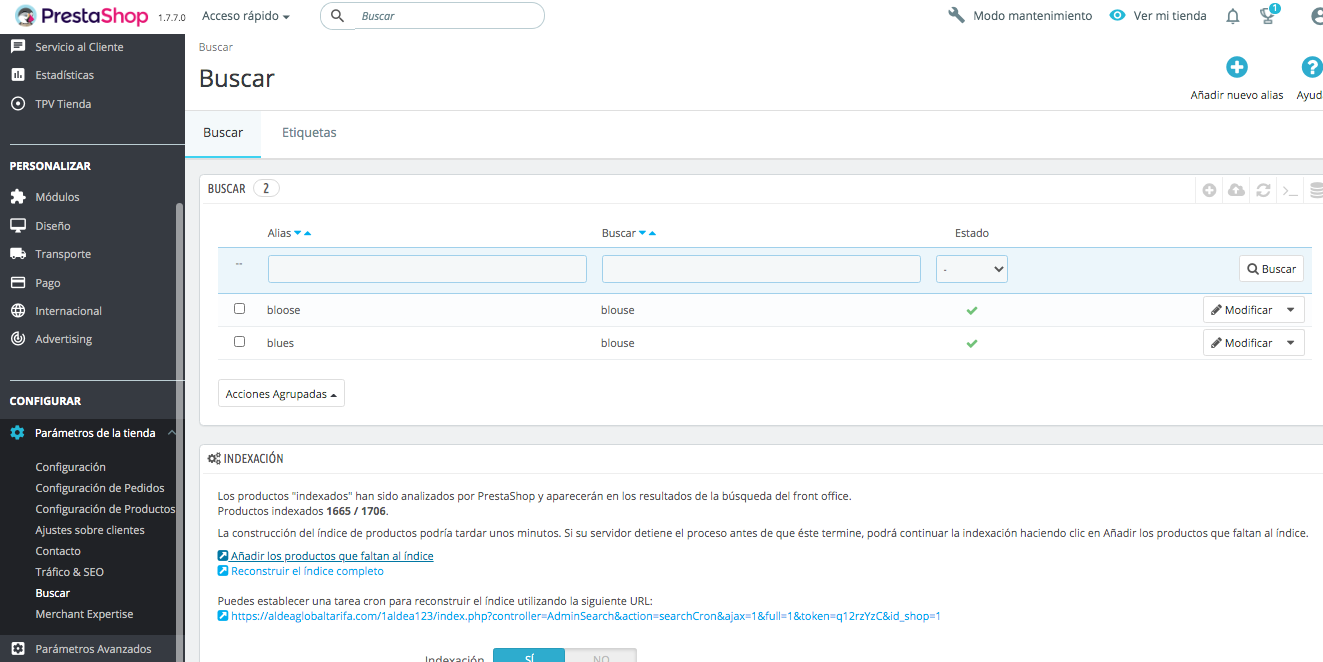Open the employee profile avatar
The image size is (1323, 662).
click(1316, 16)
